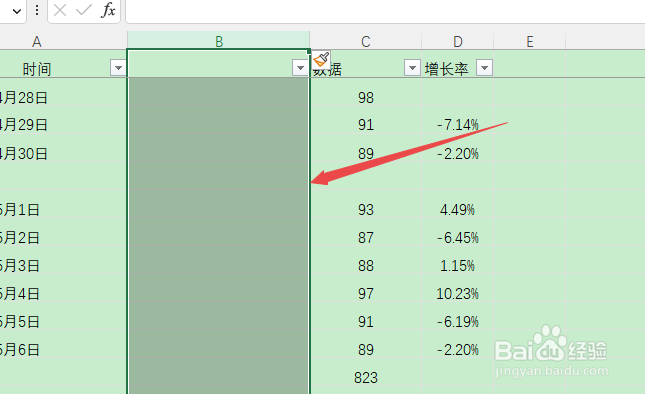This screenshot has width=645, height=394.
Task: Select the growth rate cell -6.45%
Action: [457, 232]
